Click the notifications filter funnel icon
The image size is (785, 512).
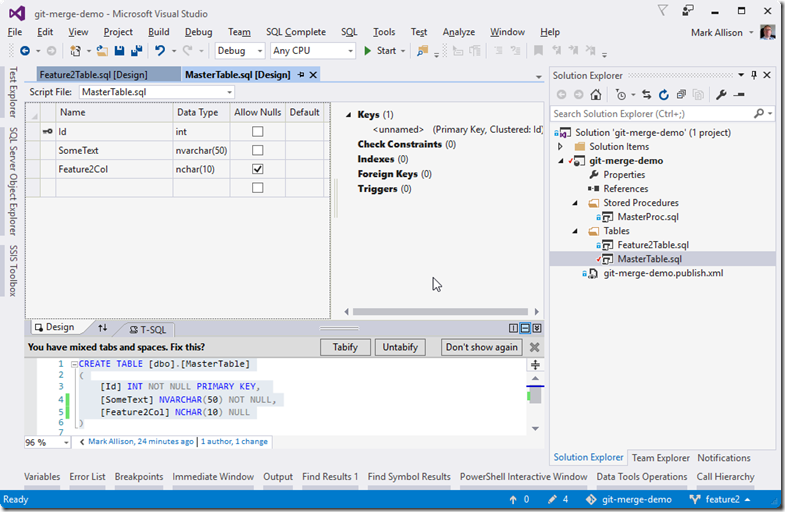[662, 11]
